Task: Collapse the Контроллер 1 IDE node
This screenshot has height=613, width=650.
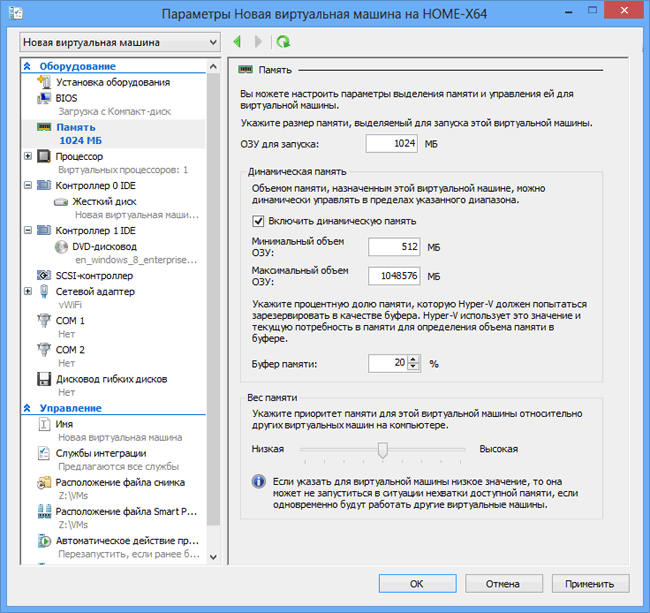Action: 28,230
